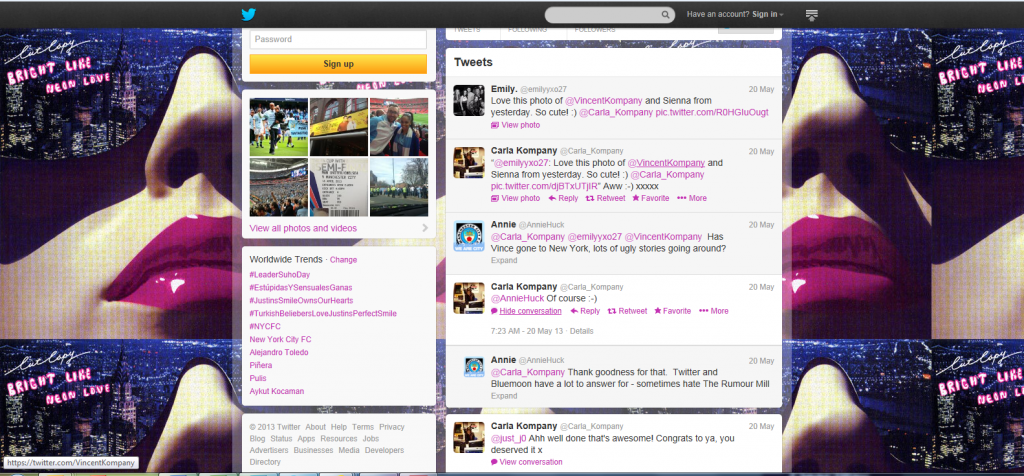The image size is (1024, 476).
Task: Open the Emily. profile name
Action: pyautogui.click(x=504, y=88)
